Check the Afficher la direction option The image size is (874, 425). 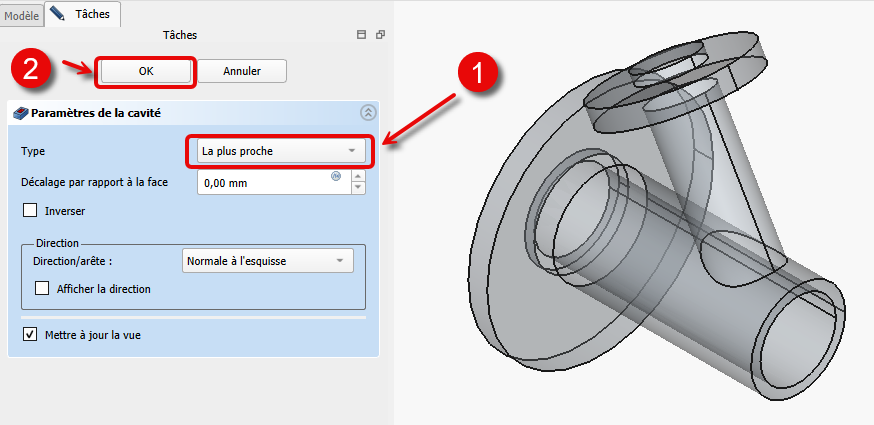[x=42, y=289]
